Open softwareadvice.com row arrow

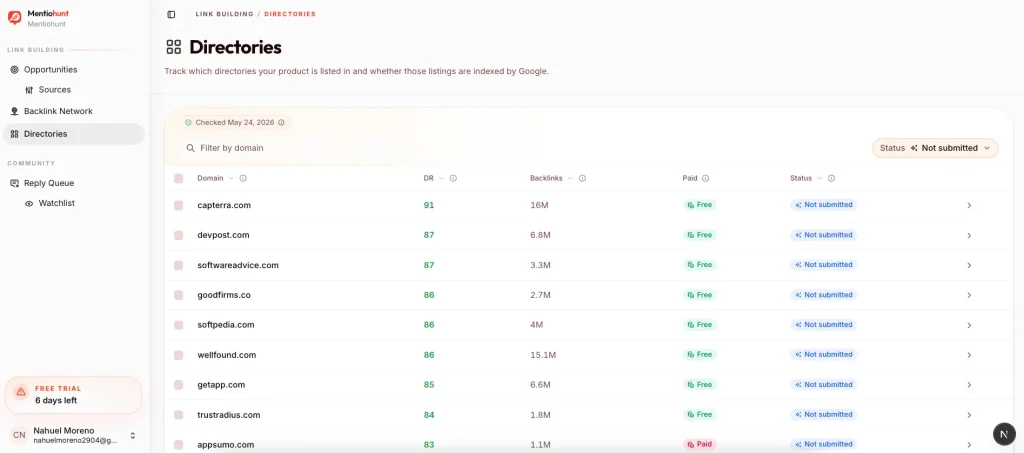click(x=969, y=266)
